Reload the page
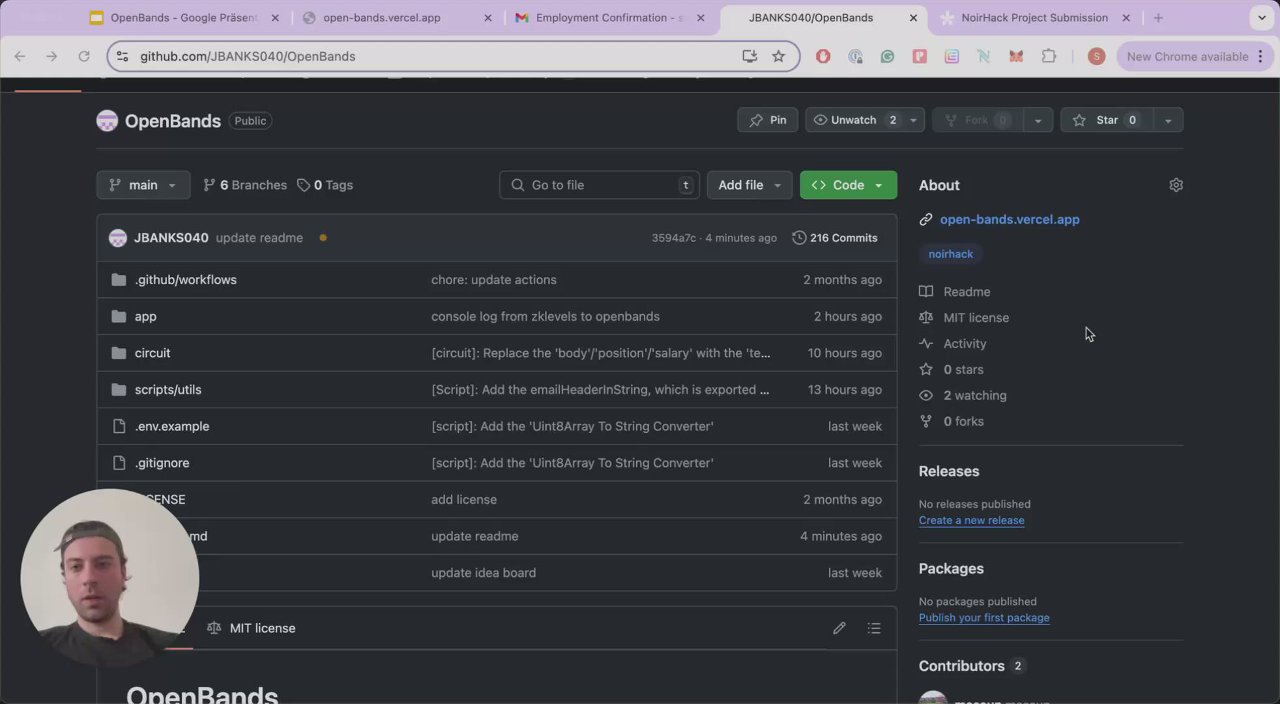 tap(84, 56)
